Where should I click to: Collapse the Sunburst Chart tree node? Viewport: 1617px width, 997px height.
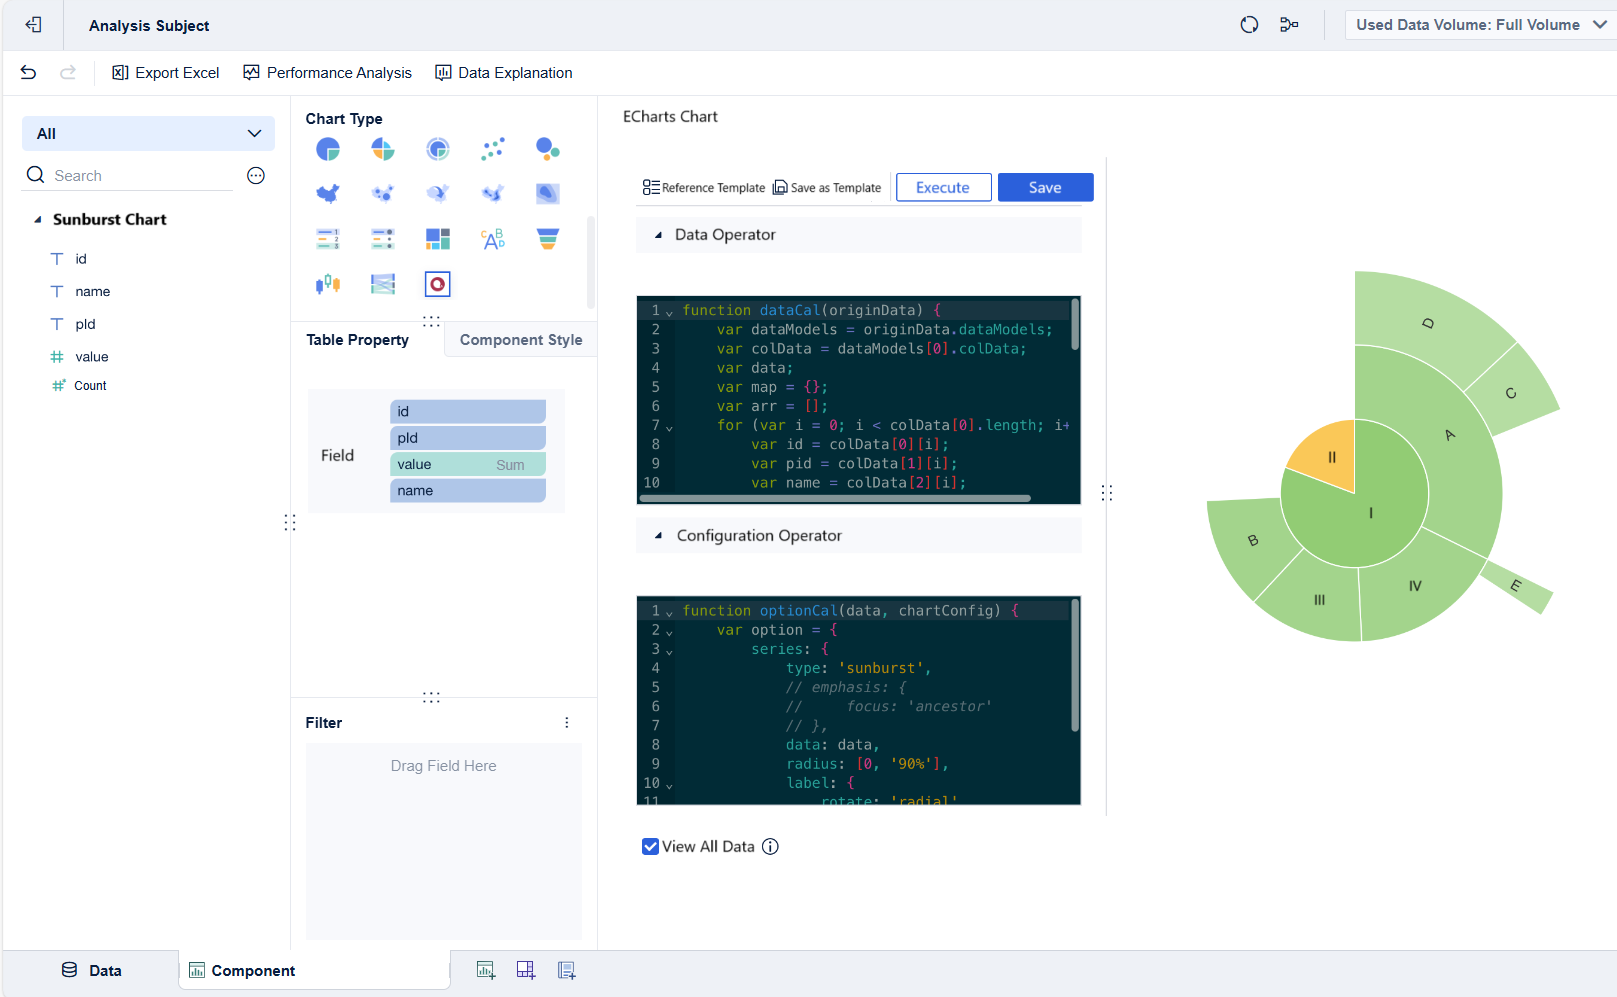[x=38, y=220]
